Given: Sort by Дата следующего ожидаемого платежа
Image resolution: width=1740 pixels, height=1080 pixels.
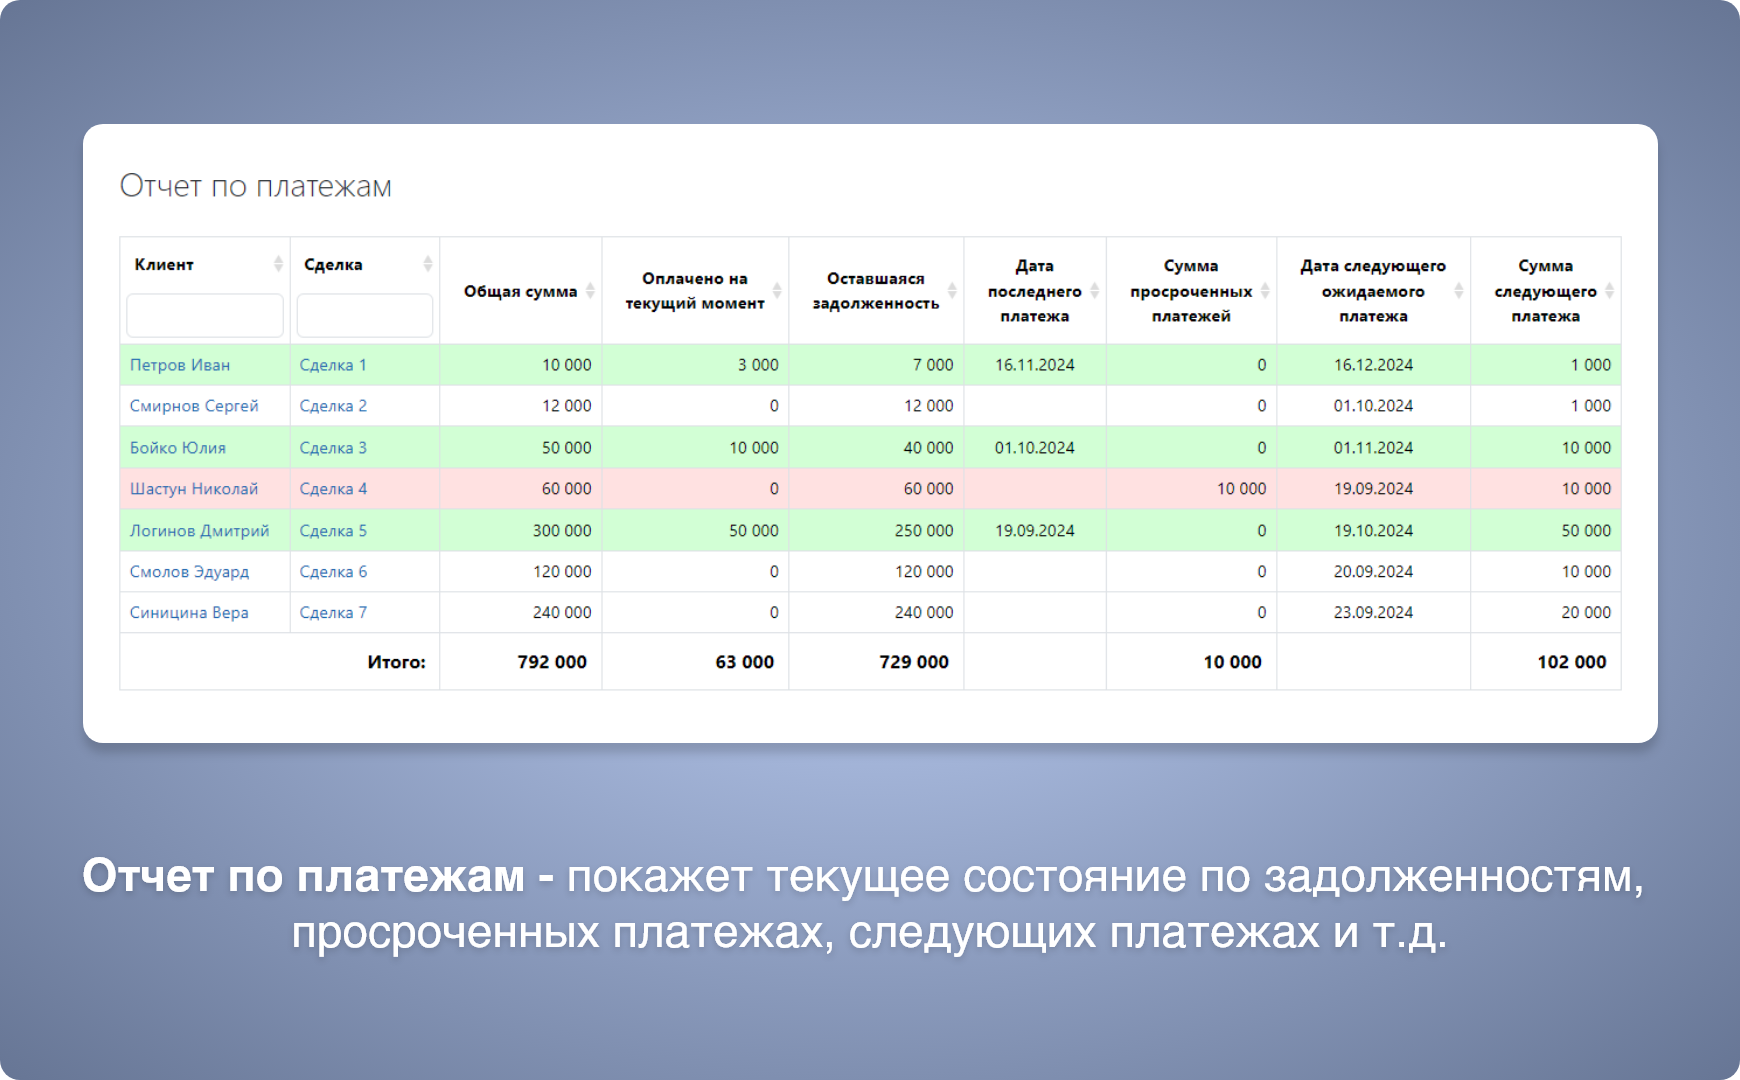Looking at the screenshot, I should click(1458, 291).
